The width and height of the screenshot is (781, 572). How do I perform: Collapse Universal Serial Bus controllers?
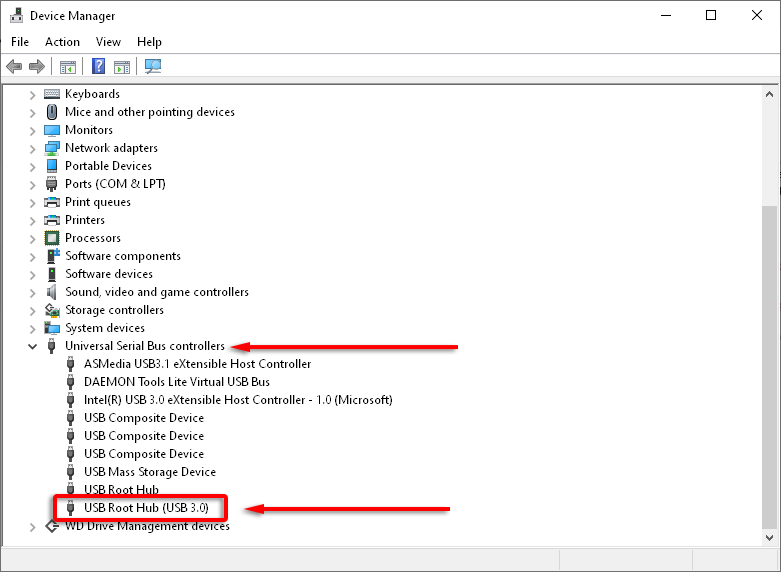[32, 346]
